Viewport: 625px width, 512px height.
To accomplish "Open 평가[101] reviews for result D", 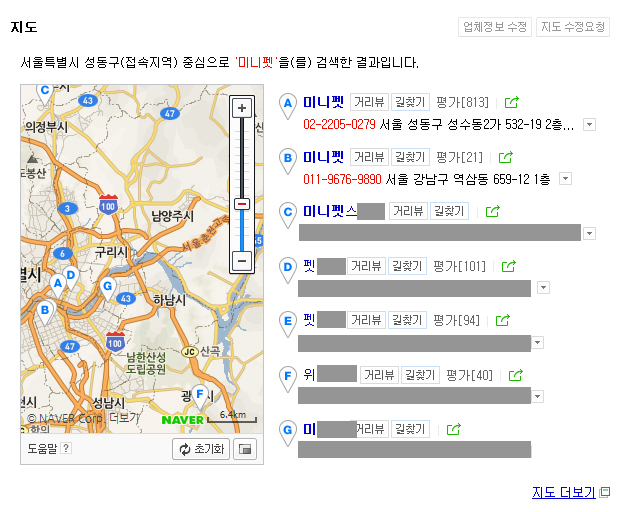I will click(459, 266).
